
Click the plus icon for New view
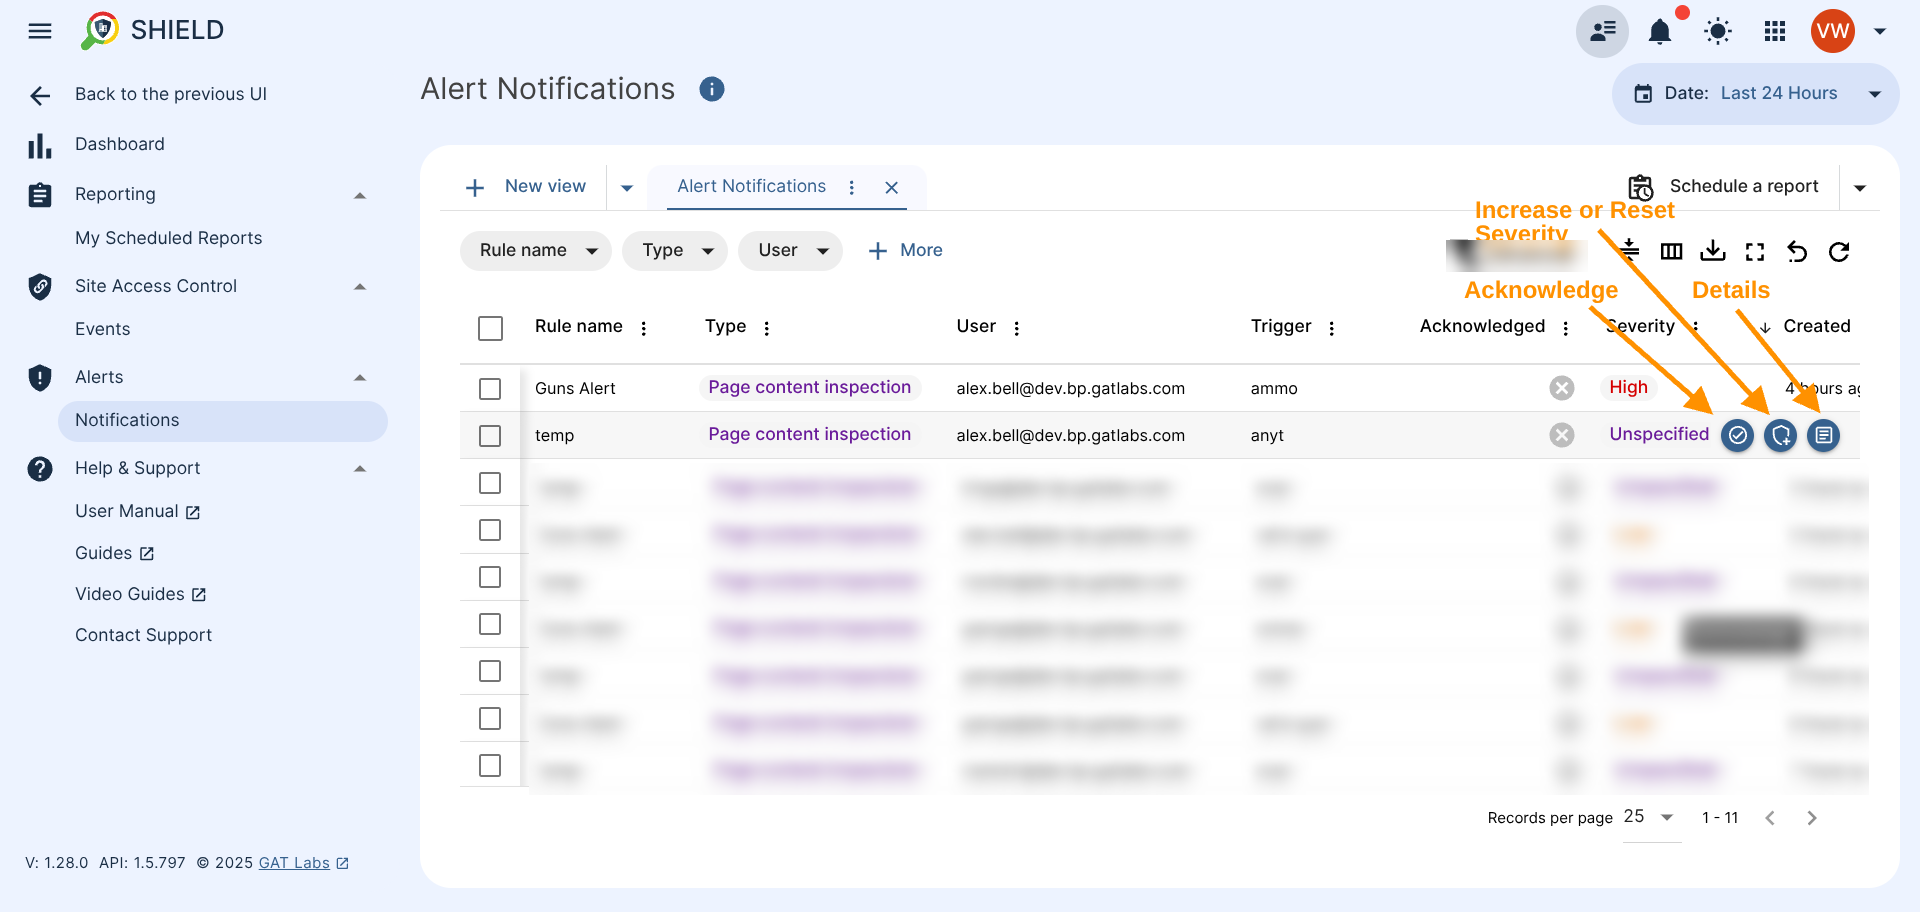pos(475,187)
